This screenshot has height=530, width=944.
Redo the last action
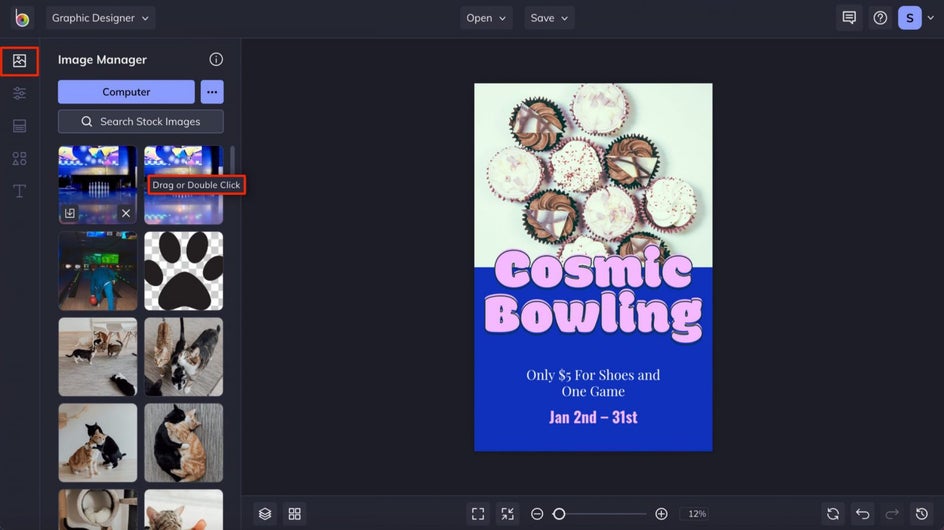tap(892, 514)
